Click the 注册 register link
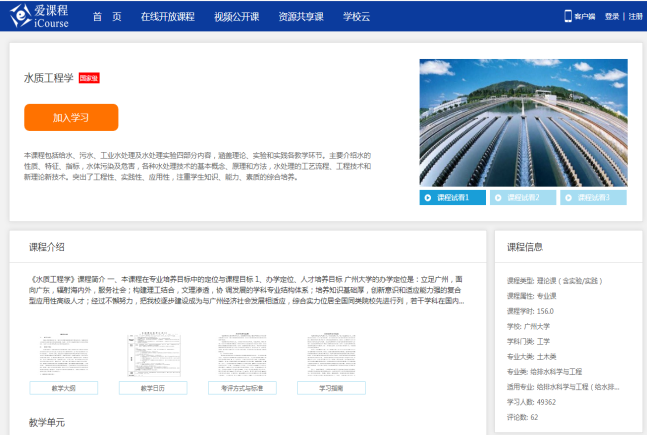This screenshot has width=647, height=435. (x=635, y=16)
